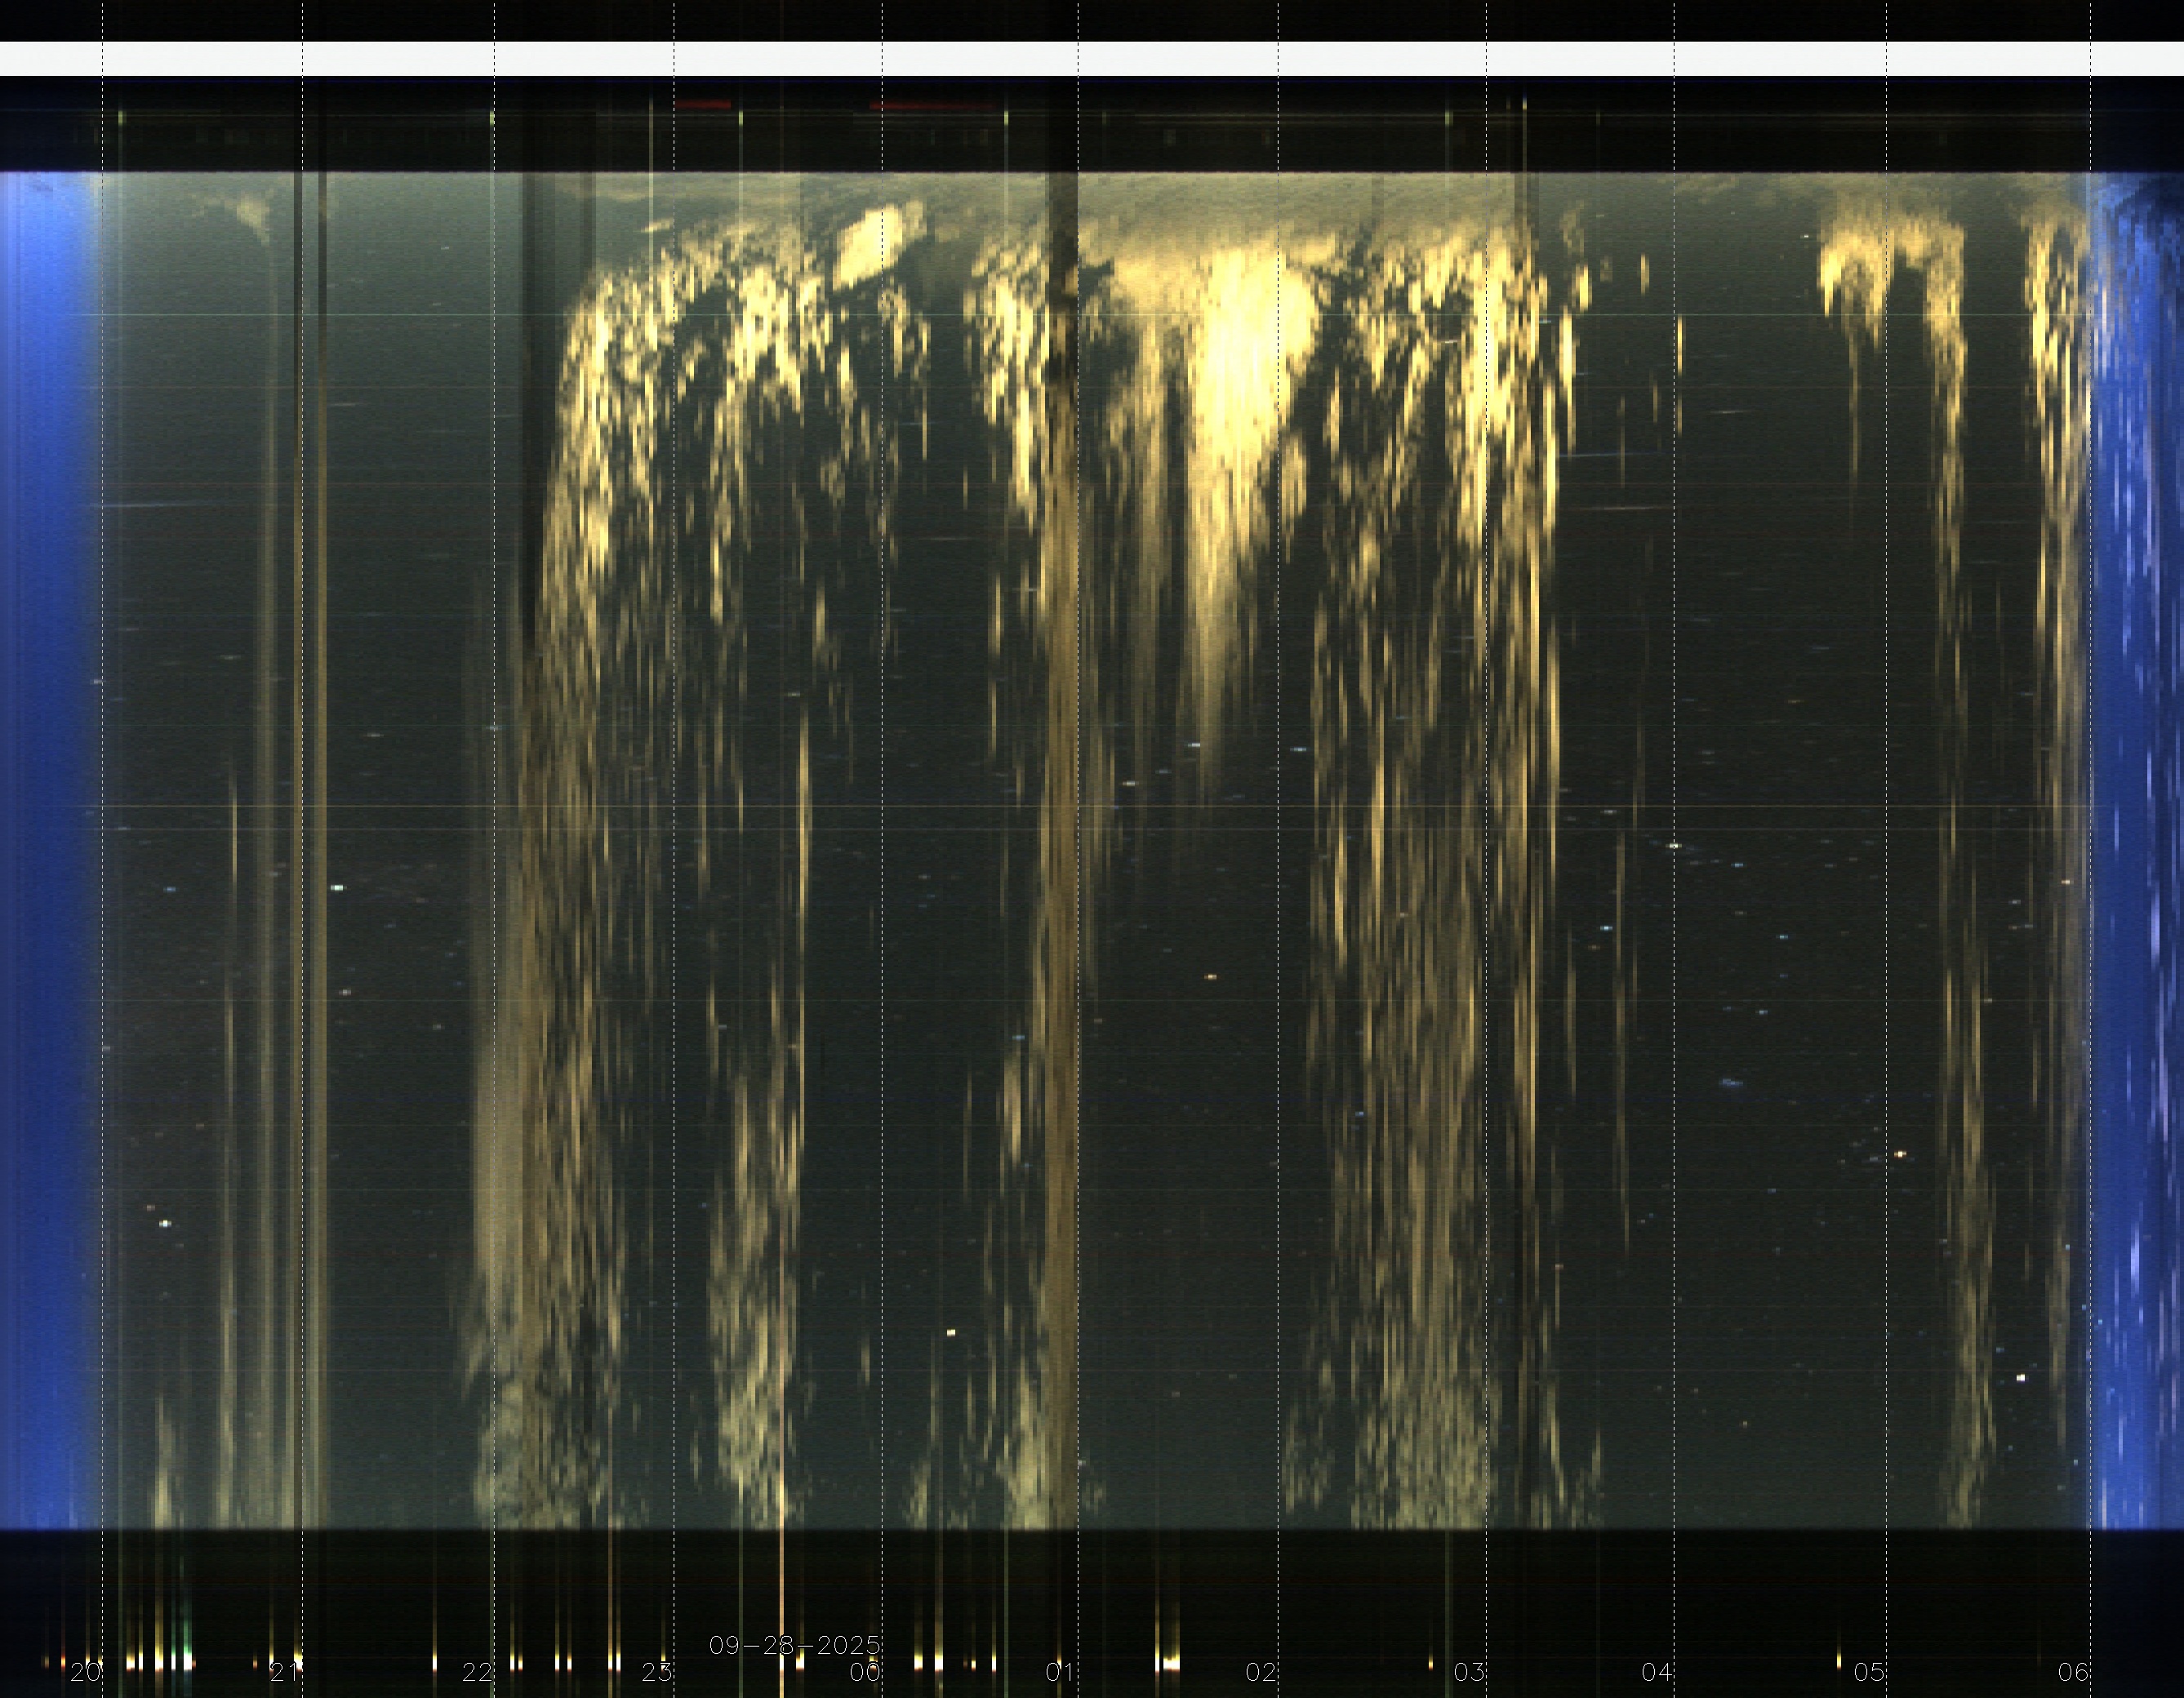Click the 21 hour label
Viewport: 2184px width, 1698px height.
[x=286, y=1671]
